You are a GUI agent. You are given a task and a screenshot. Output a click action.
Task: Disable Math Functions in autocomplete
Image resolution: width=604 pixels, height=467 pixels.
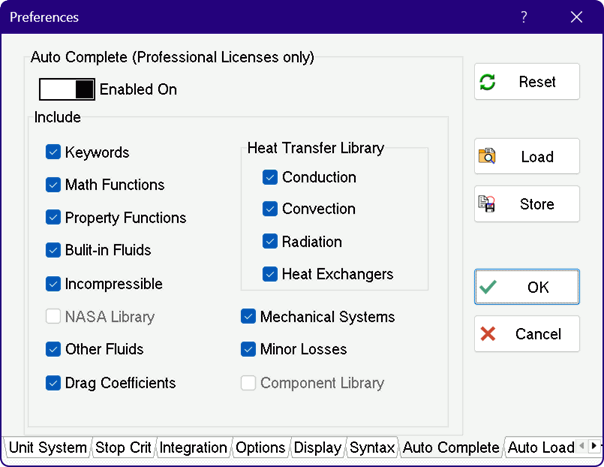[x=54, y=185]
